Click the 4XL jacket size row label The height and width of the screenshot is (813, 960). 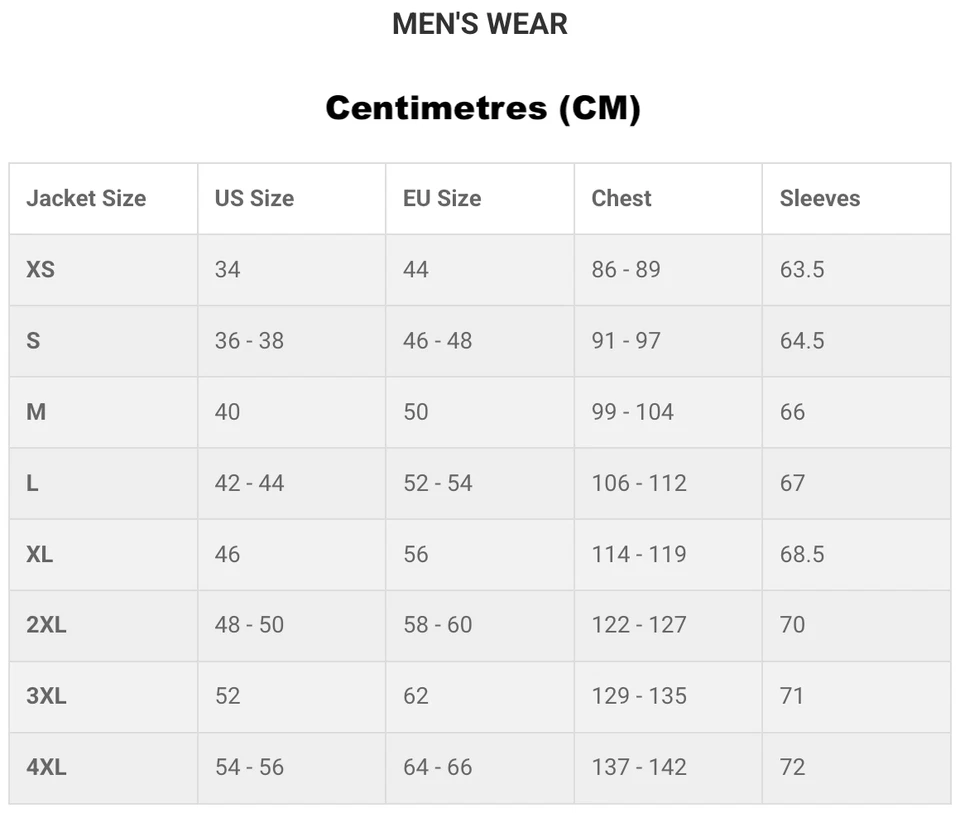pos(47,767)
